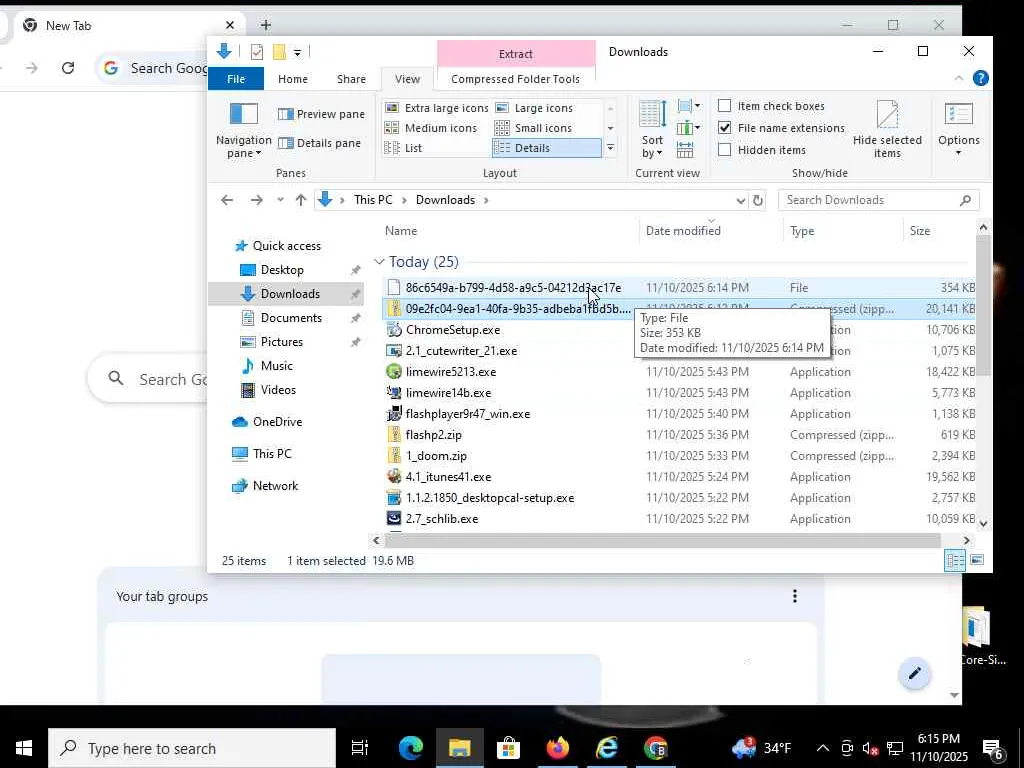This screenshot has width=1024, height=768.
Task: Click This PC in the address breadcrumb
Action: [x=373, y=200]
